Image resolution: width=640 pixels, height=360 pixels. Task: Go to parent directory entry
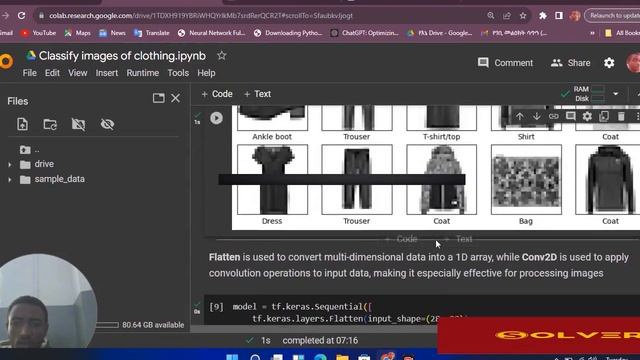point(30,150)
